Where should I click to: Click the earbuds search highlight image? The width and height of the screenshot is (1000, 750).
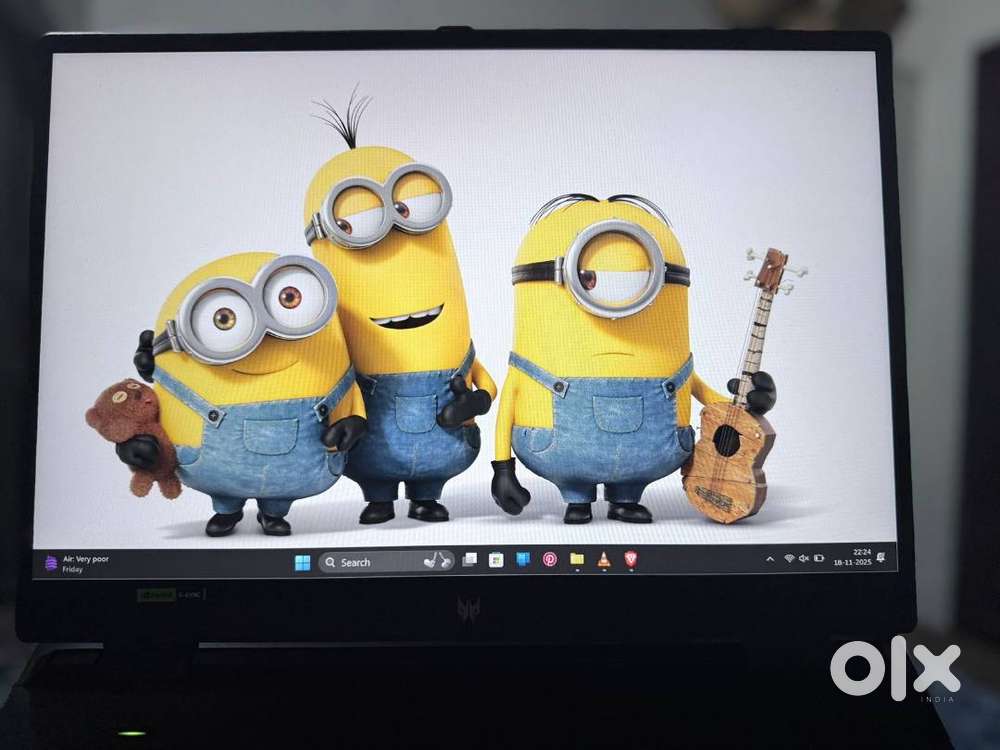pos(438,561)
